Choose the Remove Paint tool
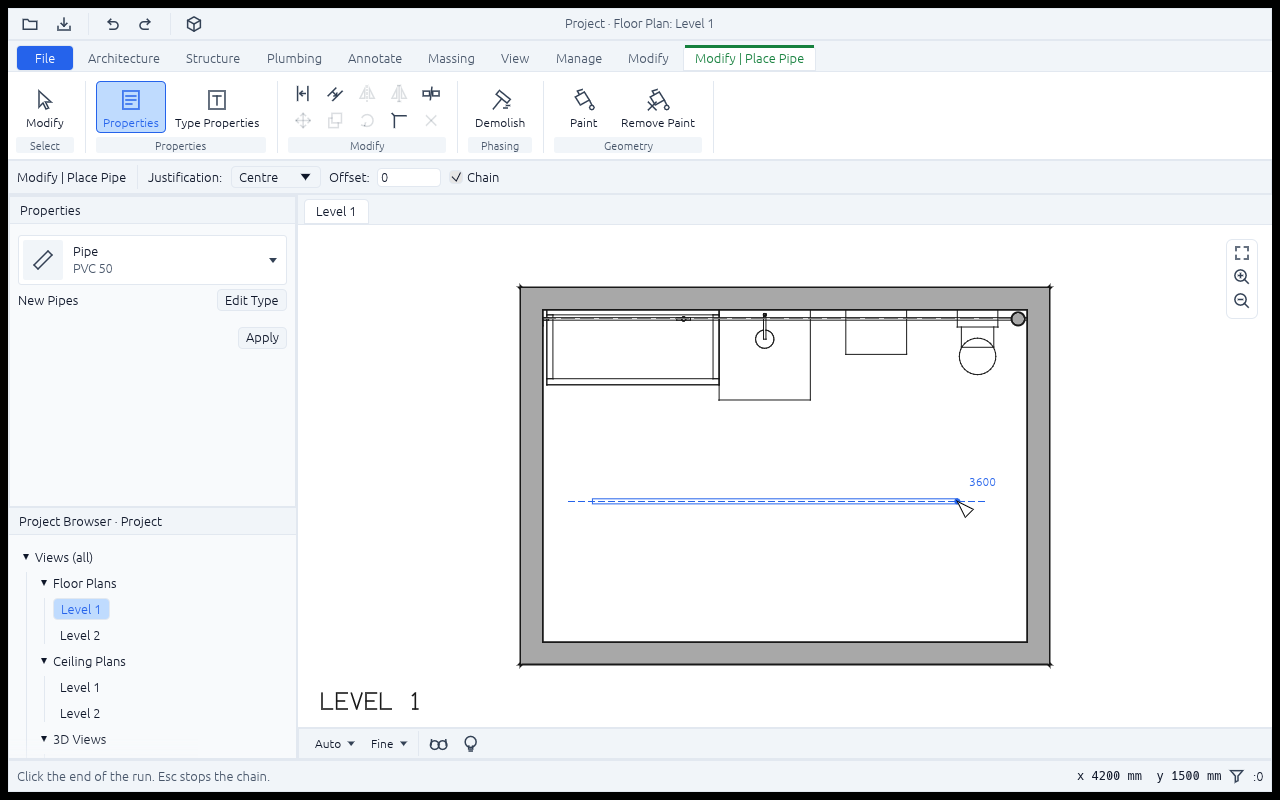The width and height of the screenshot is (1280, 800). pyautogui.click(x=658, y=108)
